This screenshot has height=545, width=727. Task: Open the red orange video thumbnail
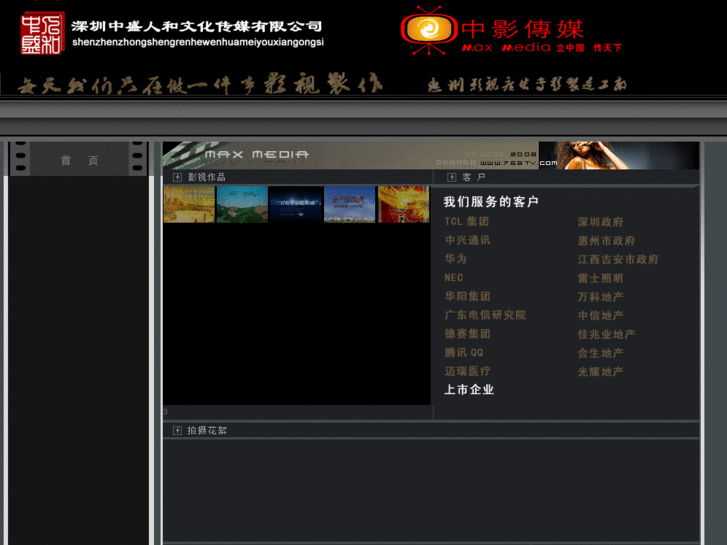[x=404, y=205]
